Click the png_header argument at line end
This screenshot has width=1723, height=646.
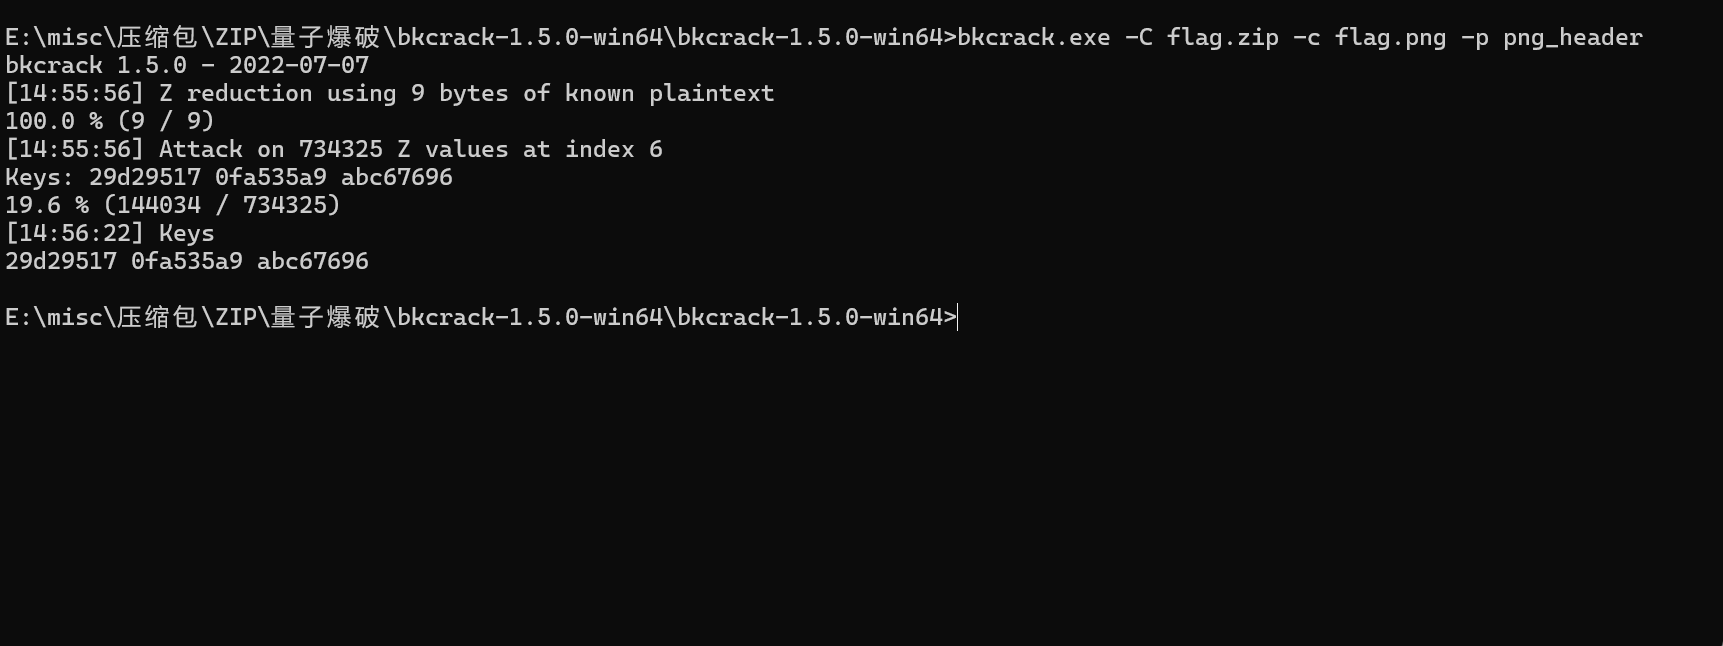tap(1573, 38)
